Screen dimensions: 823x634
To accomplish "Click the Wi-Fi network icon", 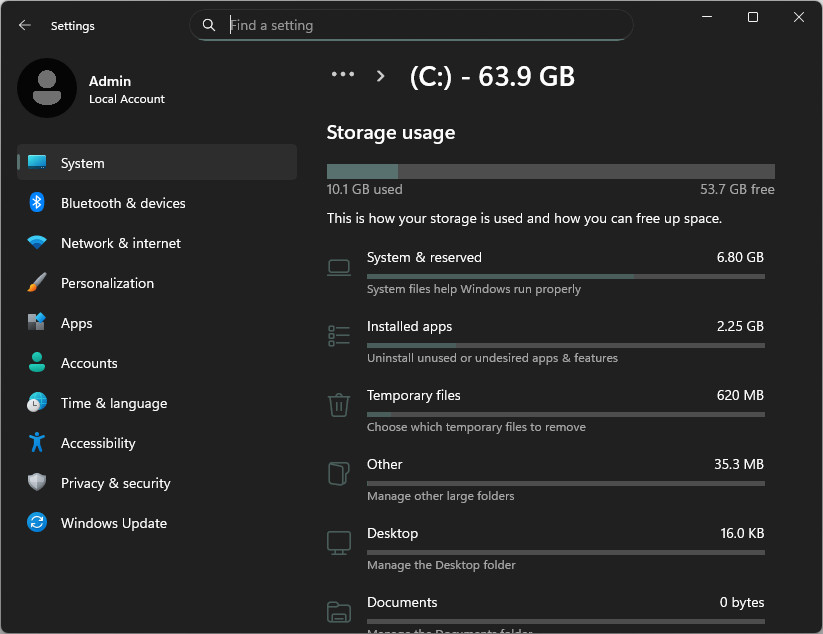I will pos(37,242).
